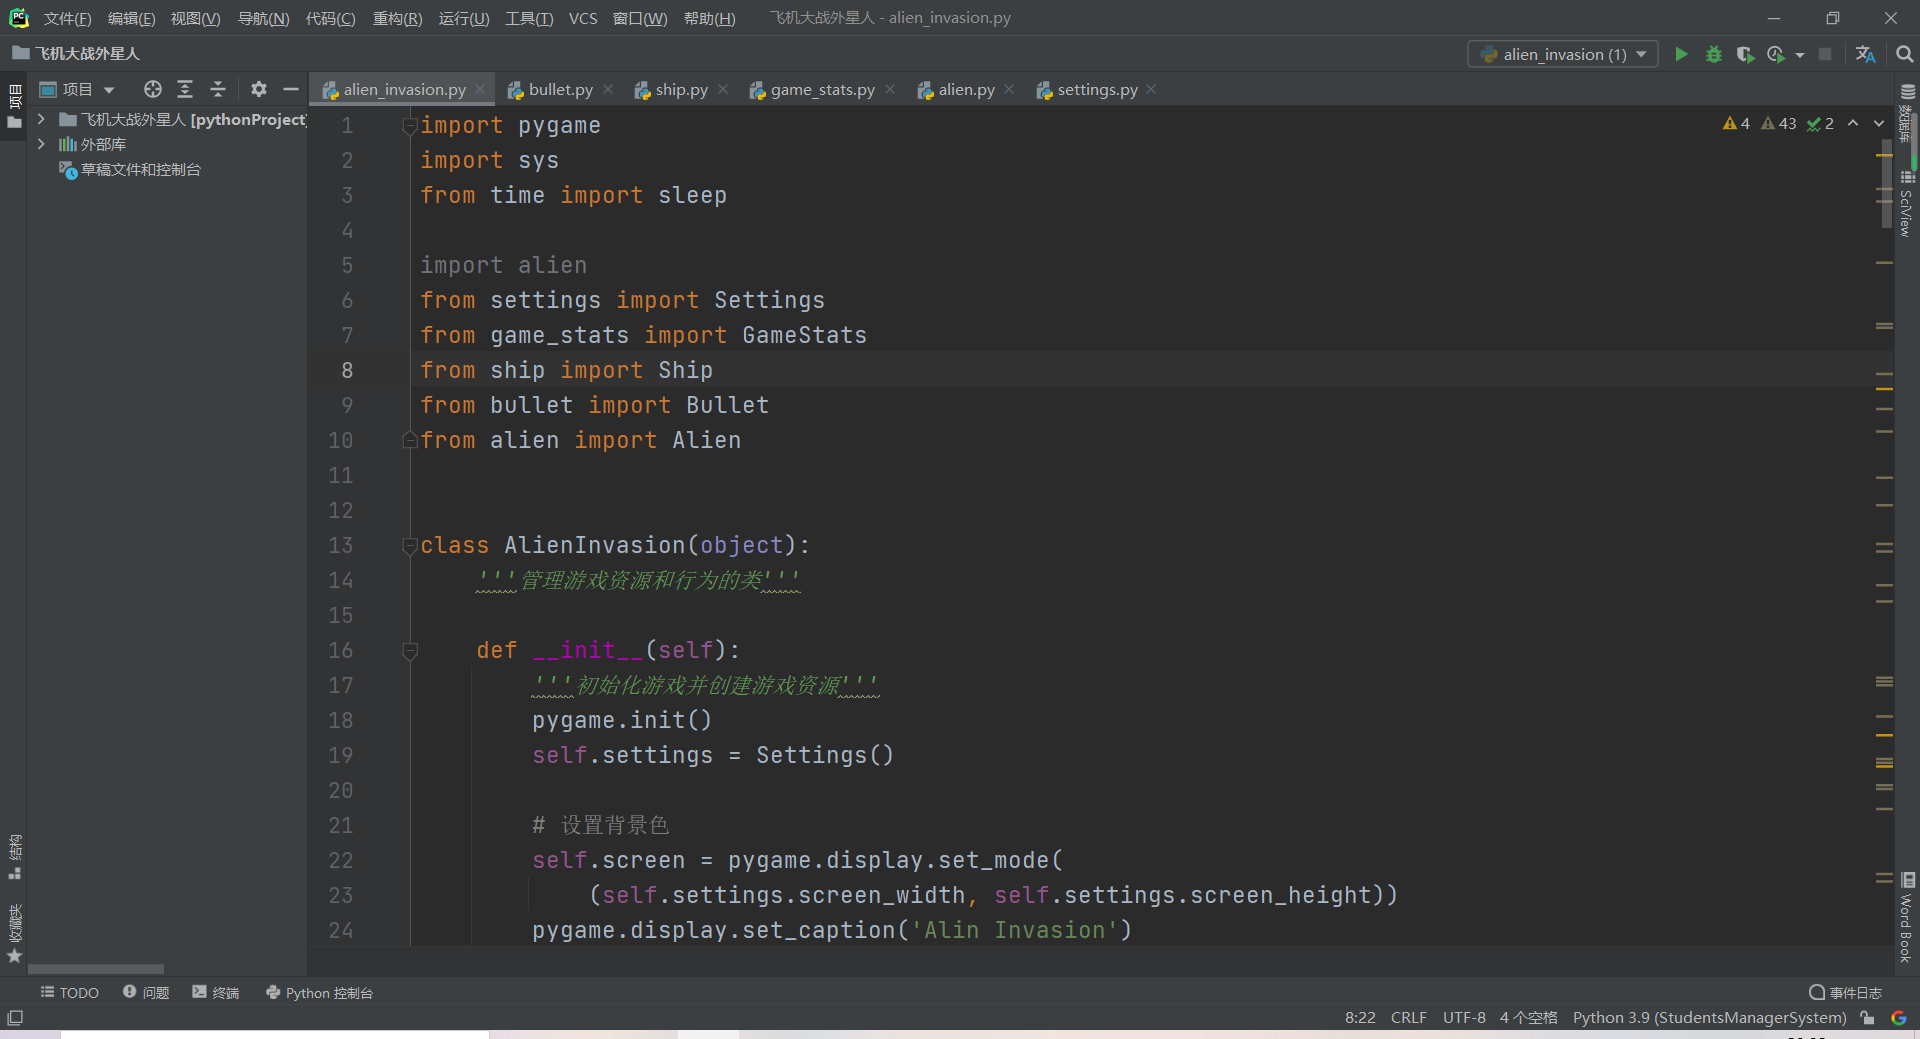Open Search Everywhere magnifier icon
This screenshot has width=1920, height=1039.
point(1904,54)
